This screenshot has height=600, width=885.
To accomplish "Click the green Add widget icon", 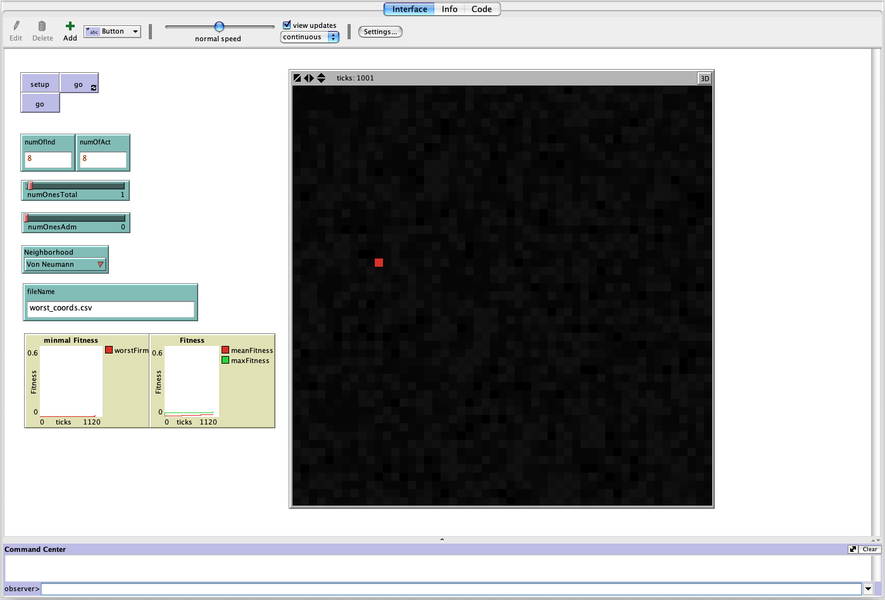I will [x=69, y=25].
